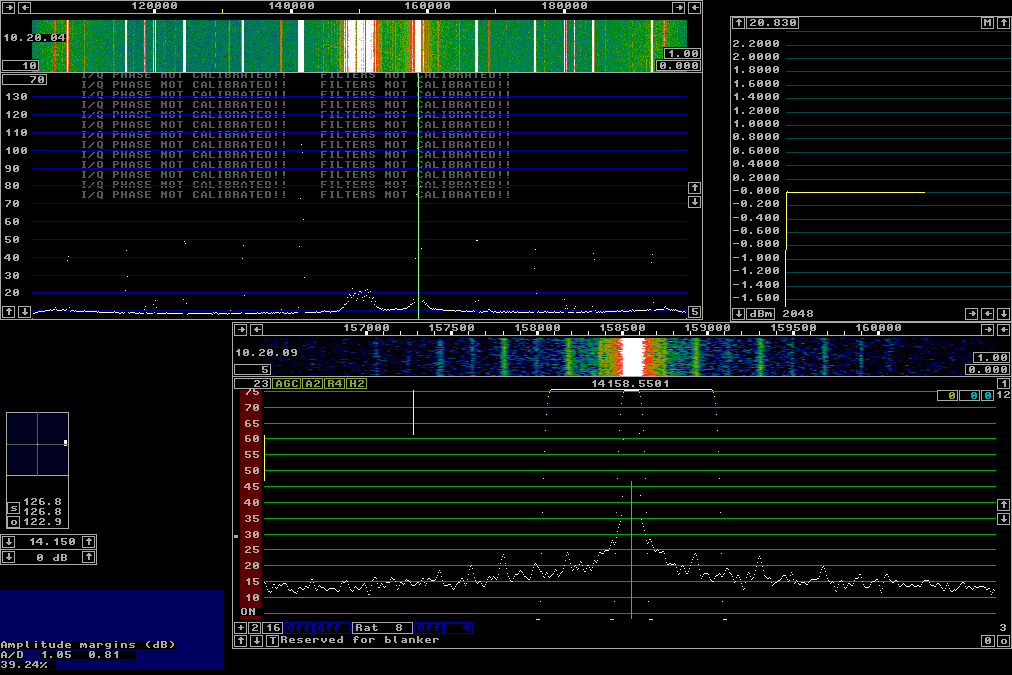
Task: Click right arrow at high-res waterfall top-left
Action: [241, 330]
